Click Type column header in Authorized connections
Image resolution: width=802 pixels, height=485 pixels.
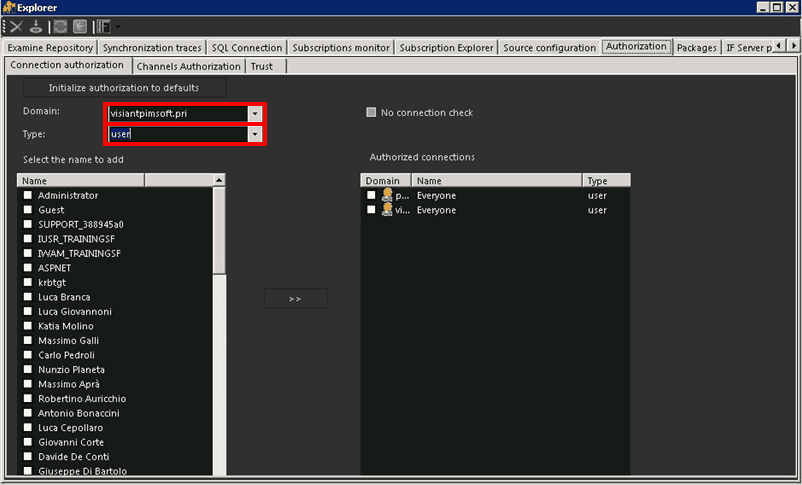coord(606,181)
